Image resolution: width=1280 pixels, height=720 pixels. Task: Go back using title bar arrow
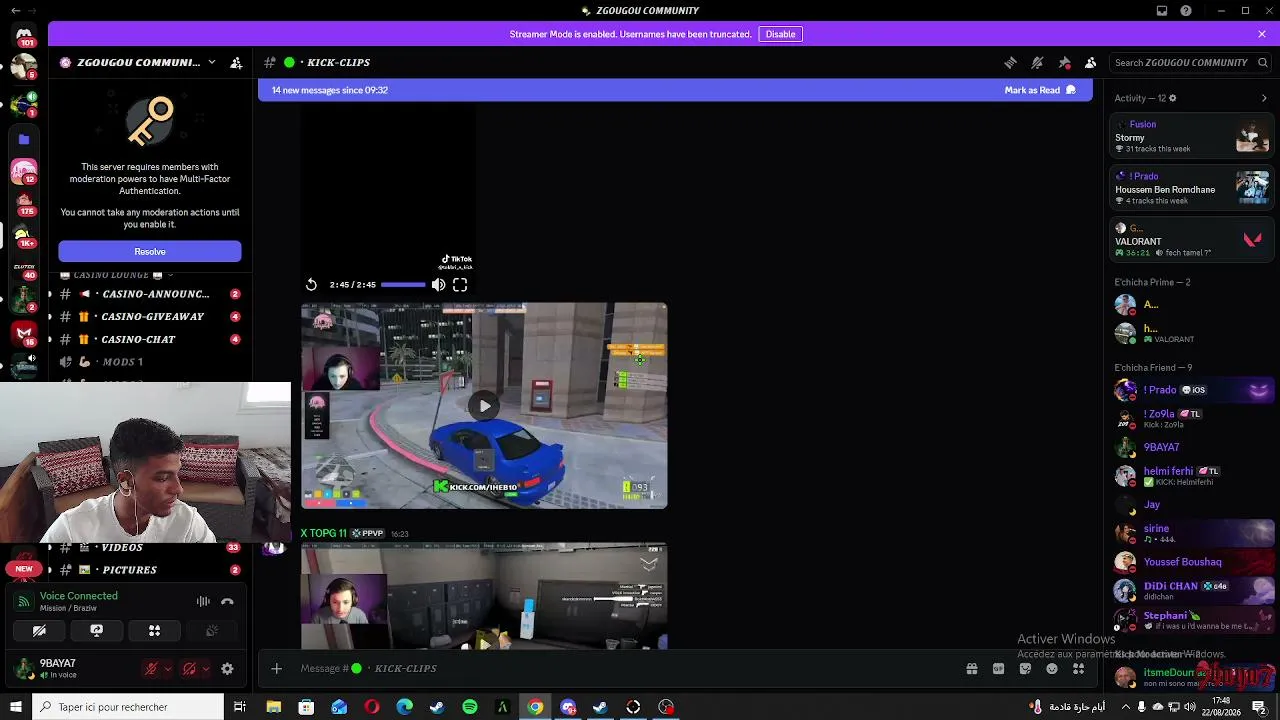pos(15,11)
